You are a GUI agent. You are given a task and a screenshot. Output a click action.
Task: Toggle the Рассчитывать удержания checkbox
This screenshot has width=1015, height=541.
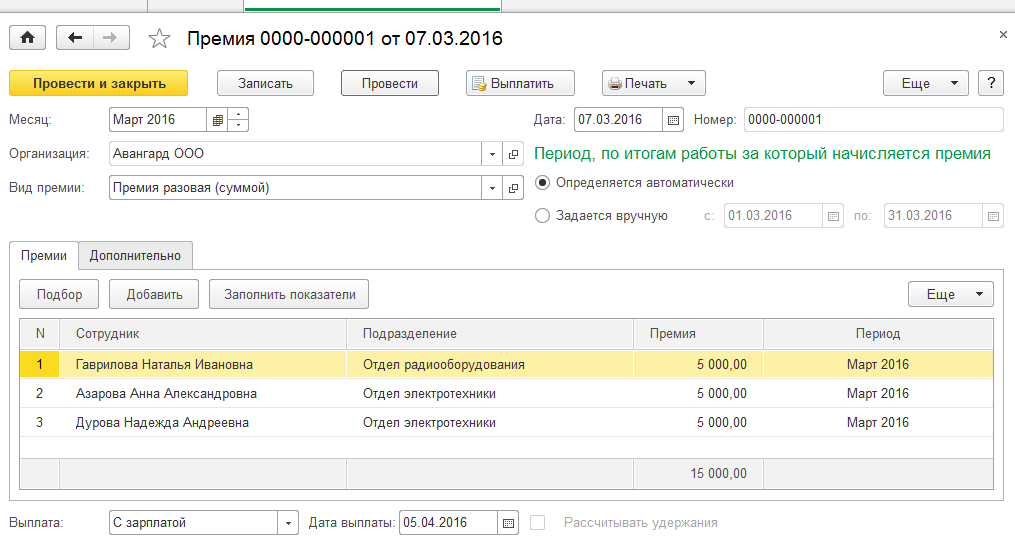click(x=539, y=523)
